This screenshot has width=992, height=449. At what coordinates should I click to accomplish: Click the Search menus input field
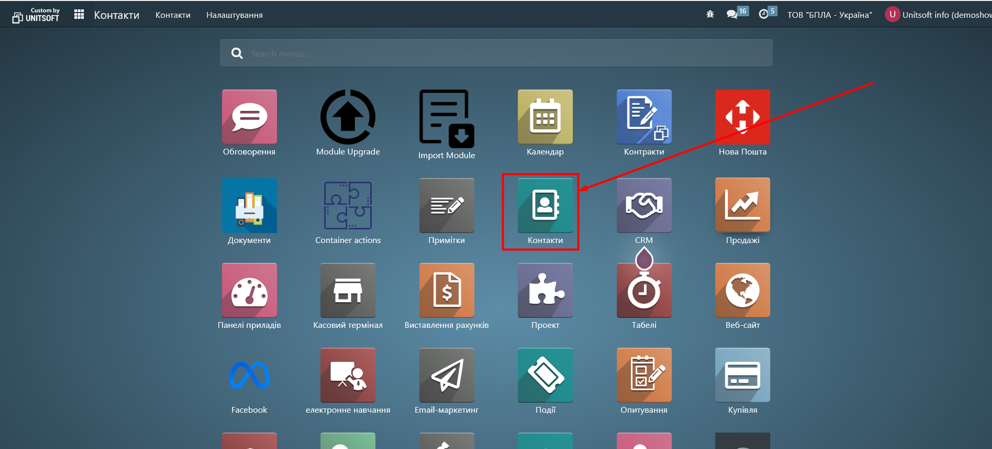coord(496,53)
